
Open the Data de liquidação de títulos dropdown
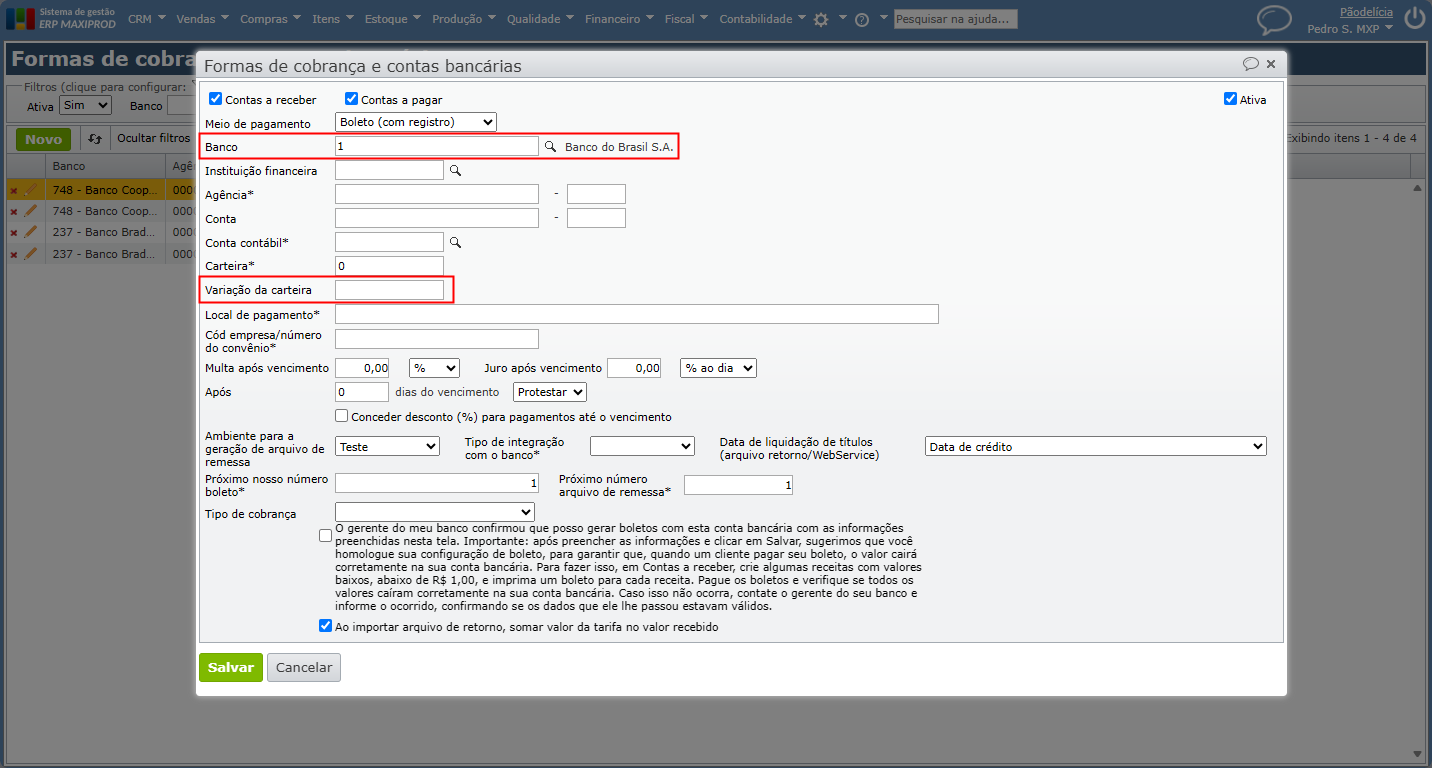point(1096,446)
